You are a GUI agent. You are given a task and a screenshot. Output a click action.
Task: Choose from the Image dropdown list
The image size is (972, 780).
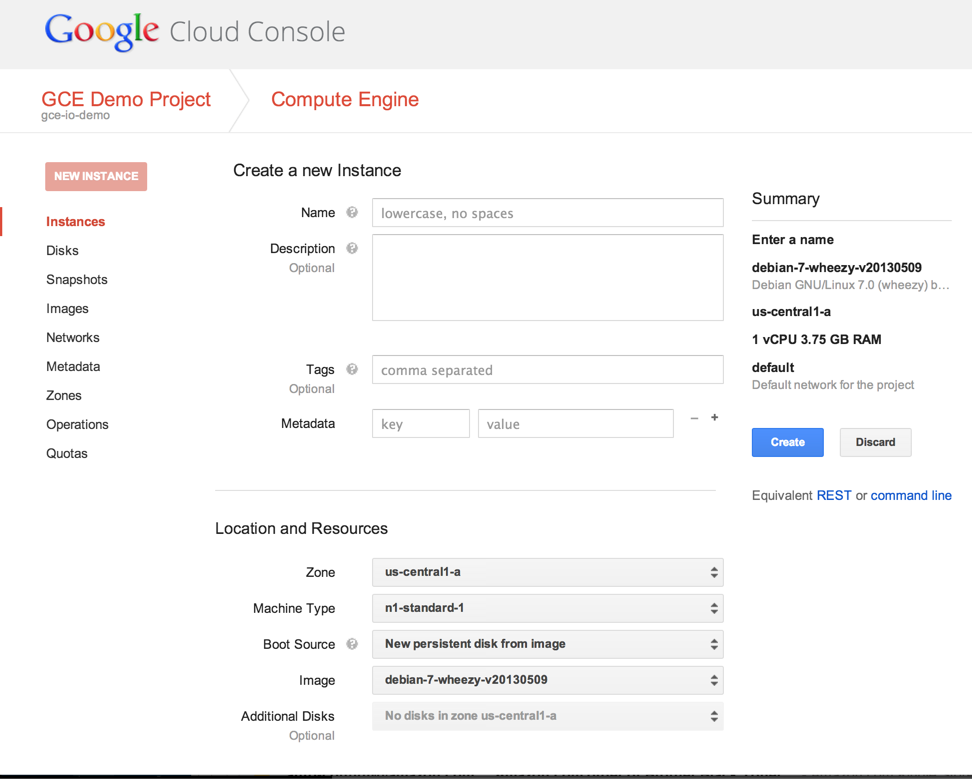tap(547, 680)
